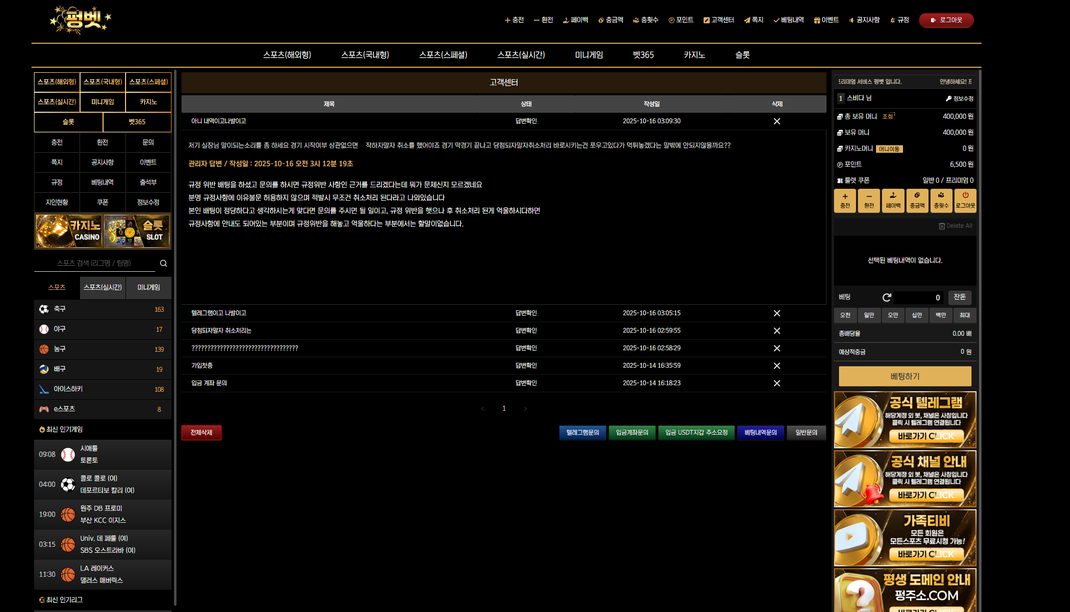Delete the top inquiry with its X icon
The width and height of the screenshot is (1070, 612).
(777, 121)
